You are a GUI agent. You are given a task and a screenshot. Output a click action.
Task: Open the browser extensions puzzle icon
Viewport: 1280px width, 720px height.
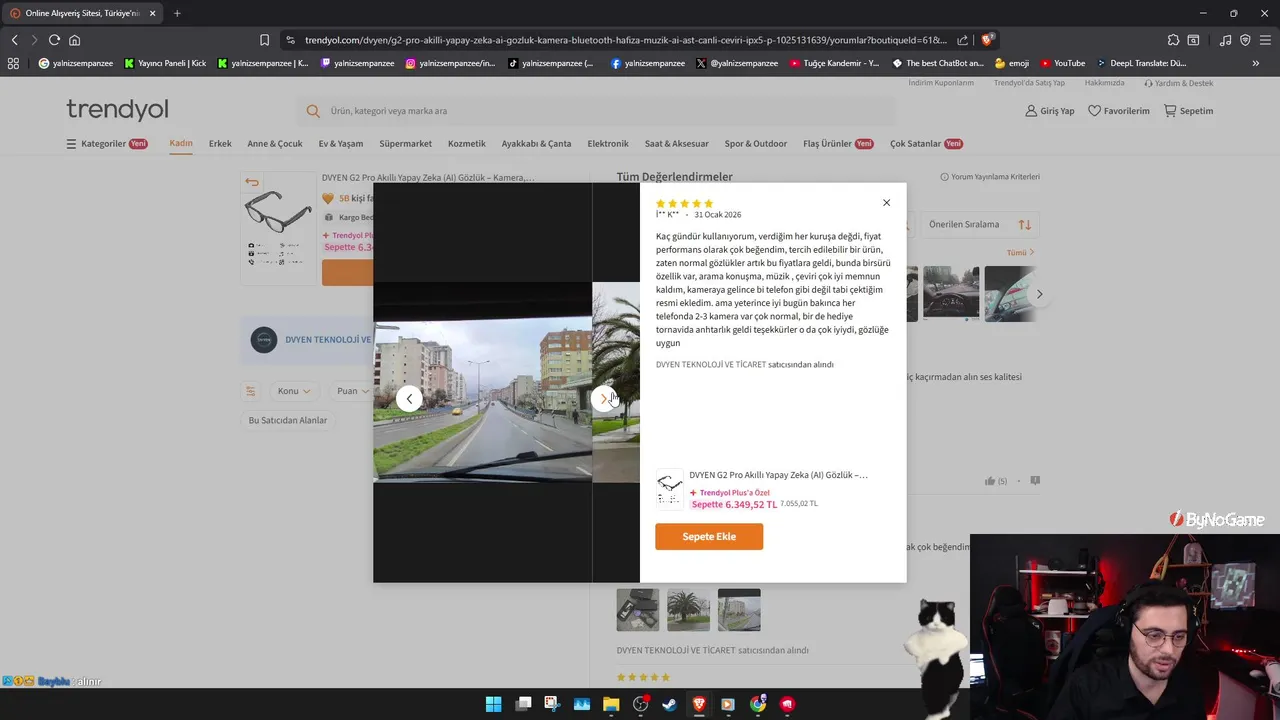coord(1173,40)
